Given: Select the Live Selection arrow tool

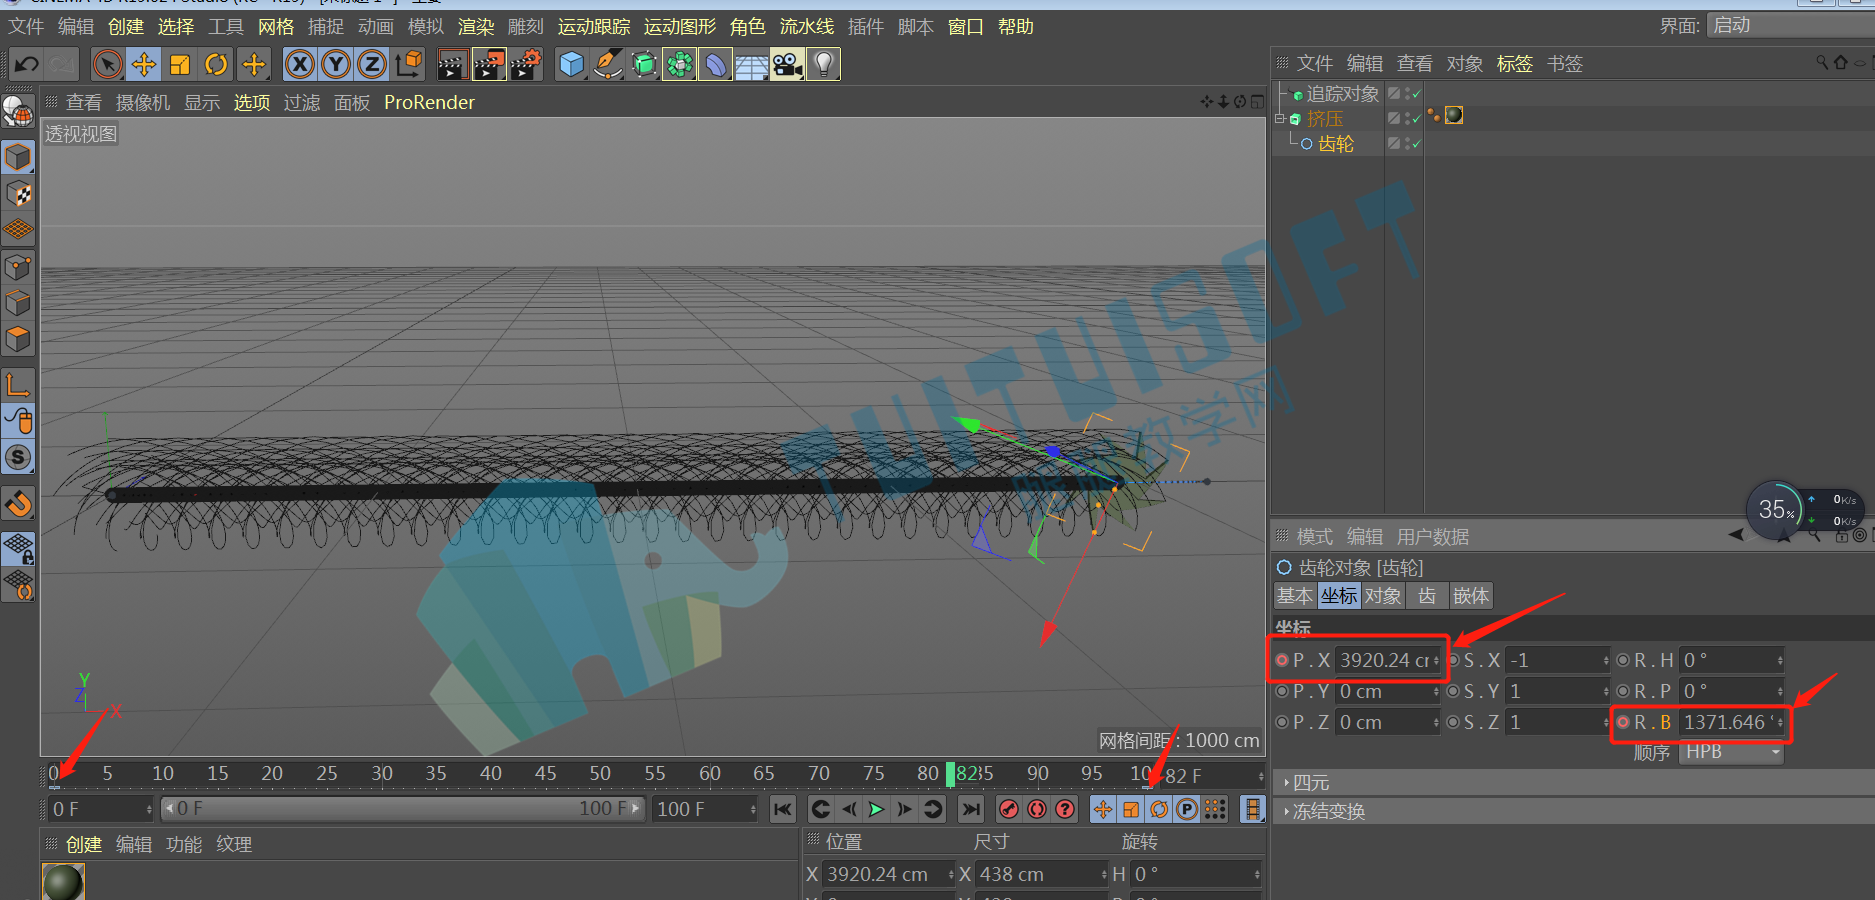Looking at the screenshot, I should point(107,65).
